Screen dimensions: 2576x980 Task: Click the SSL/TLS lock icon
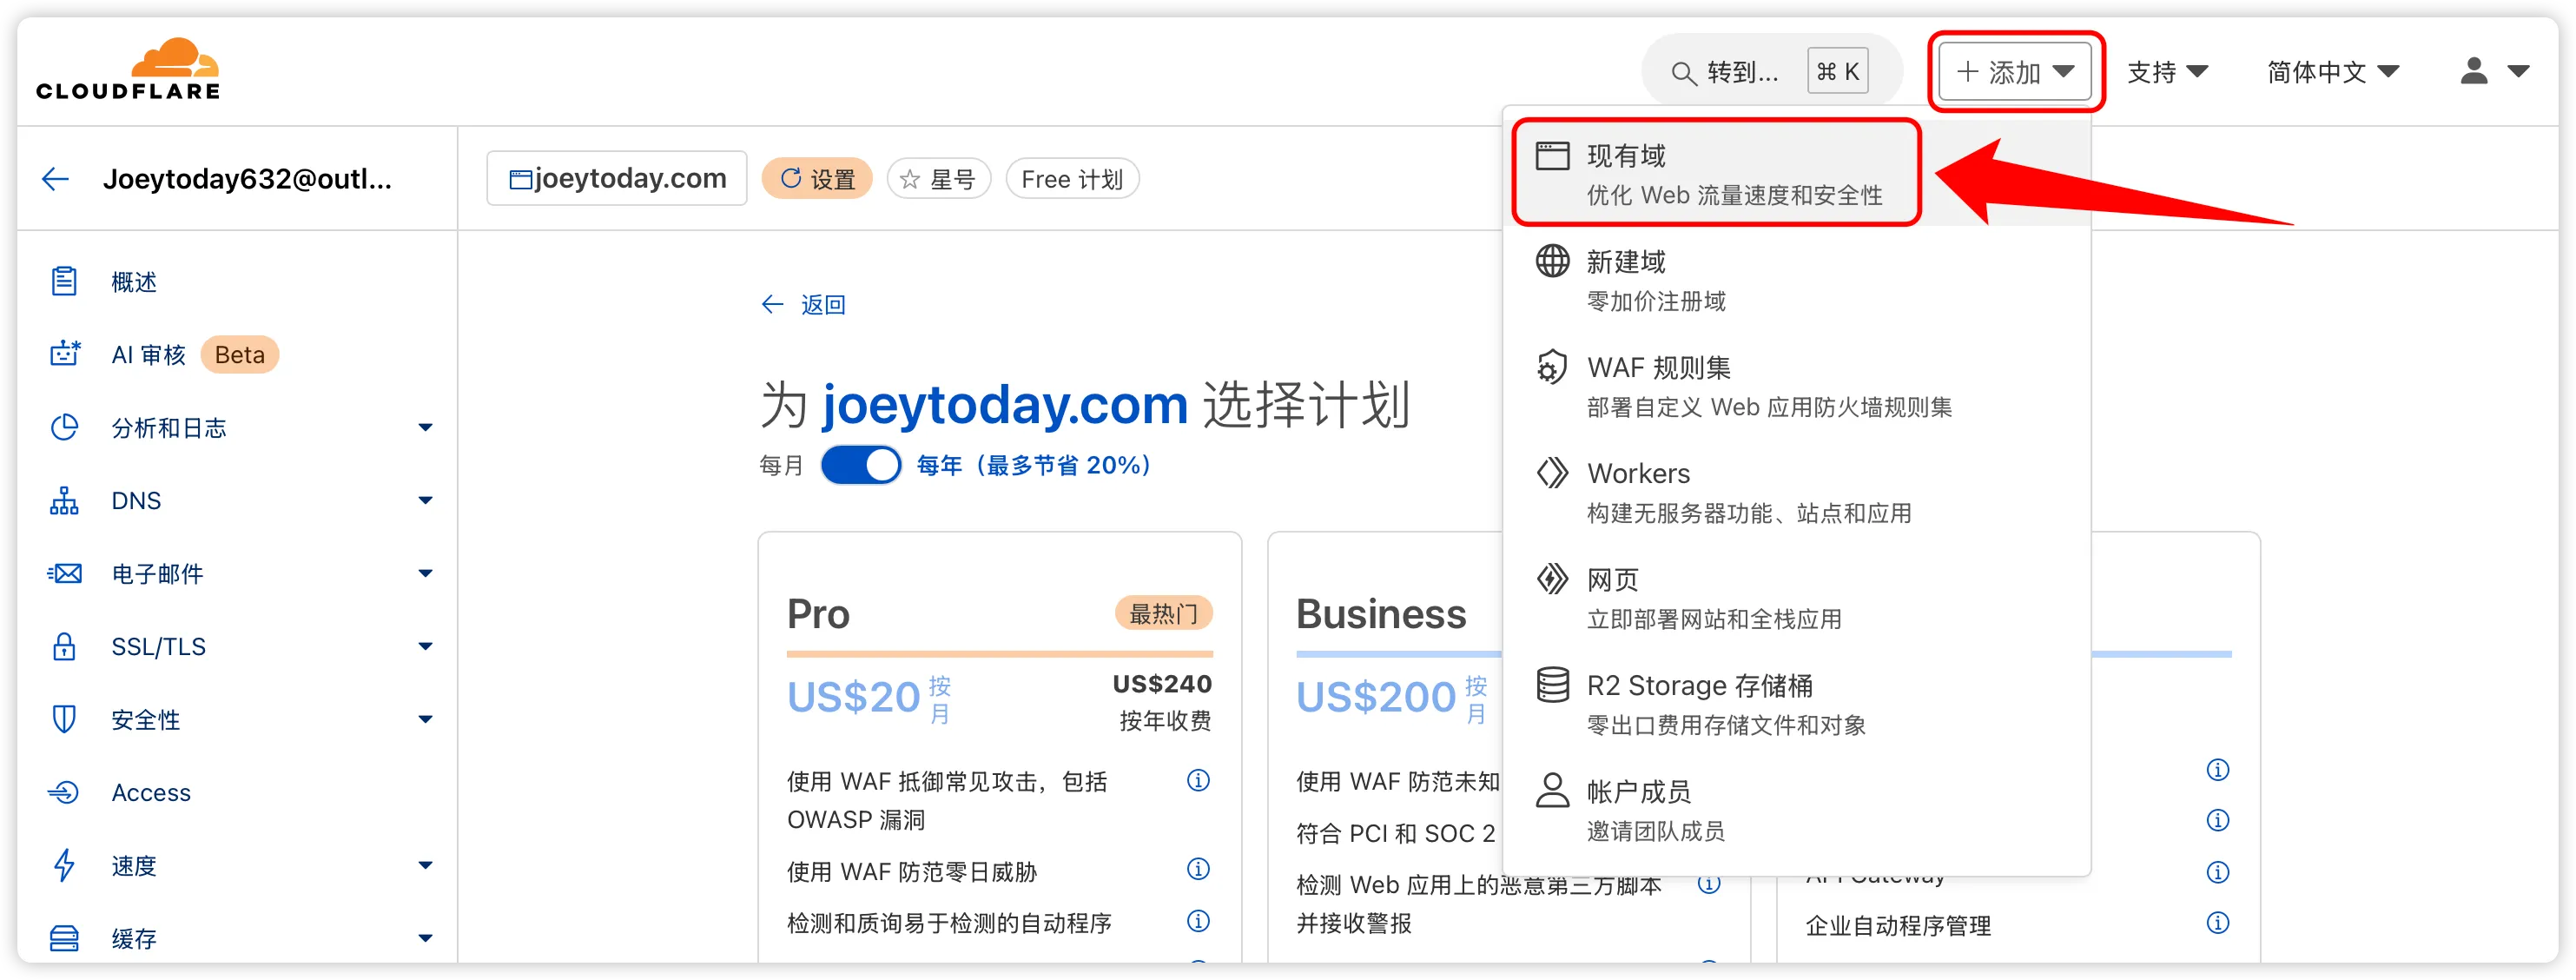click(65, 646)
